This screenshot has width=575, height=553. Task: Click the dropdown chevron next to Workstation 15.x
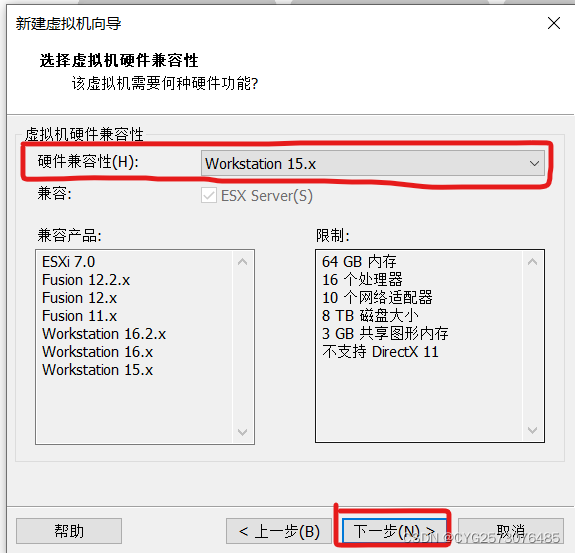pyautogui.click(x=534, y=164)
